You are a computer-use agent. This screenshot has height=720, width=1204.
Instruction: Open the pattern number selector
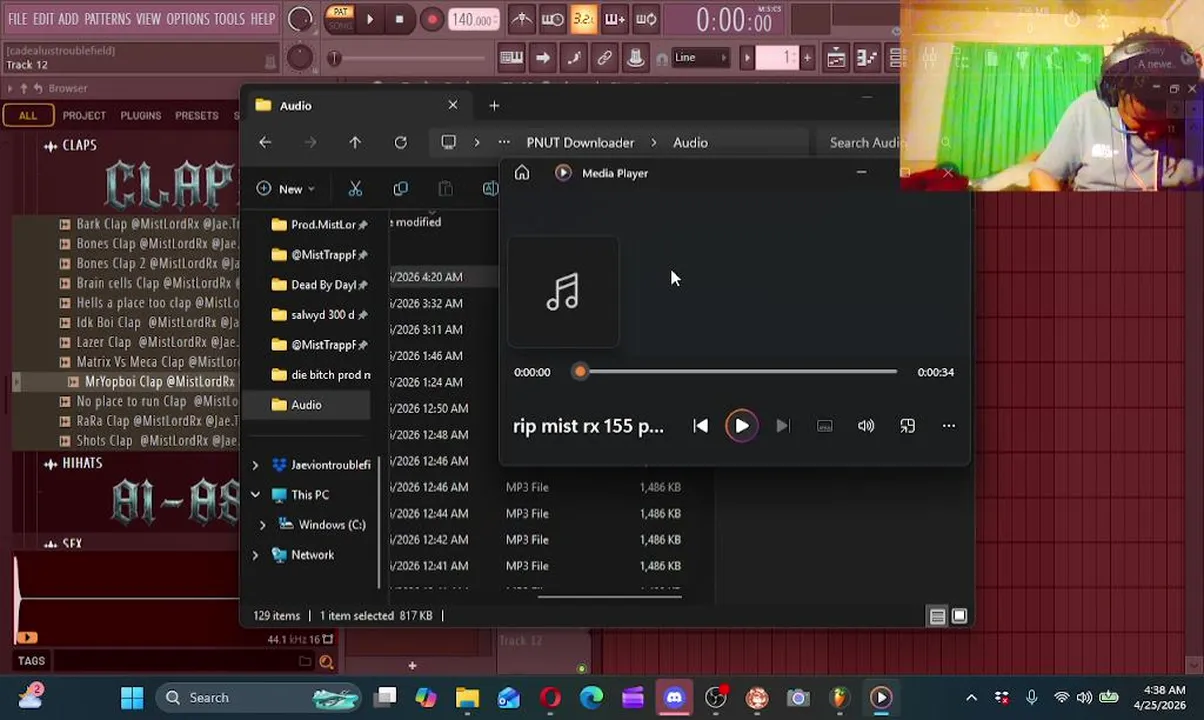click(x=777, y=58)
